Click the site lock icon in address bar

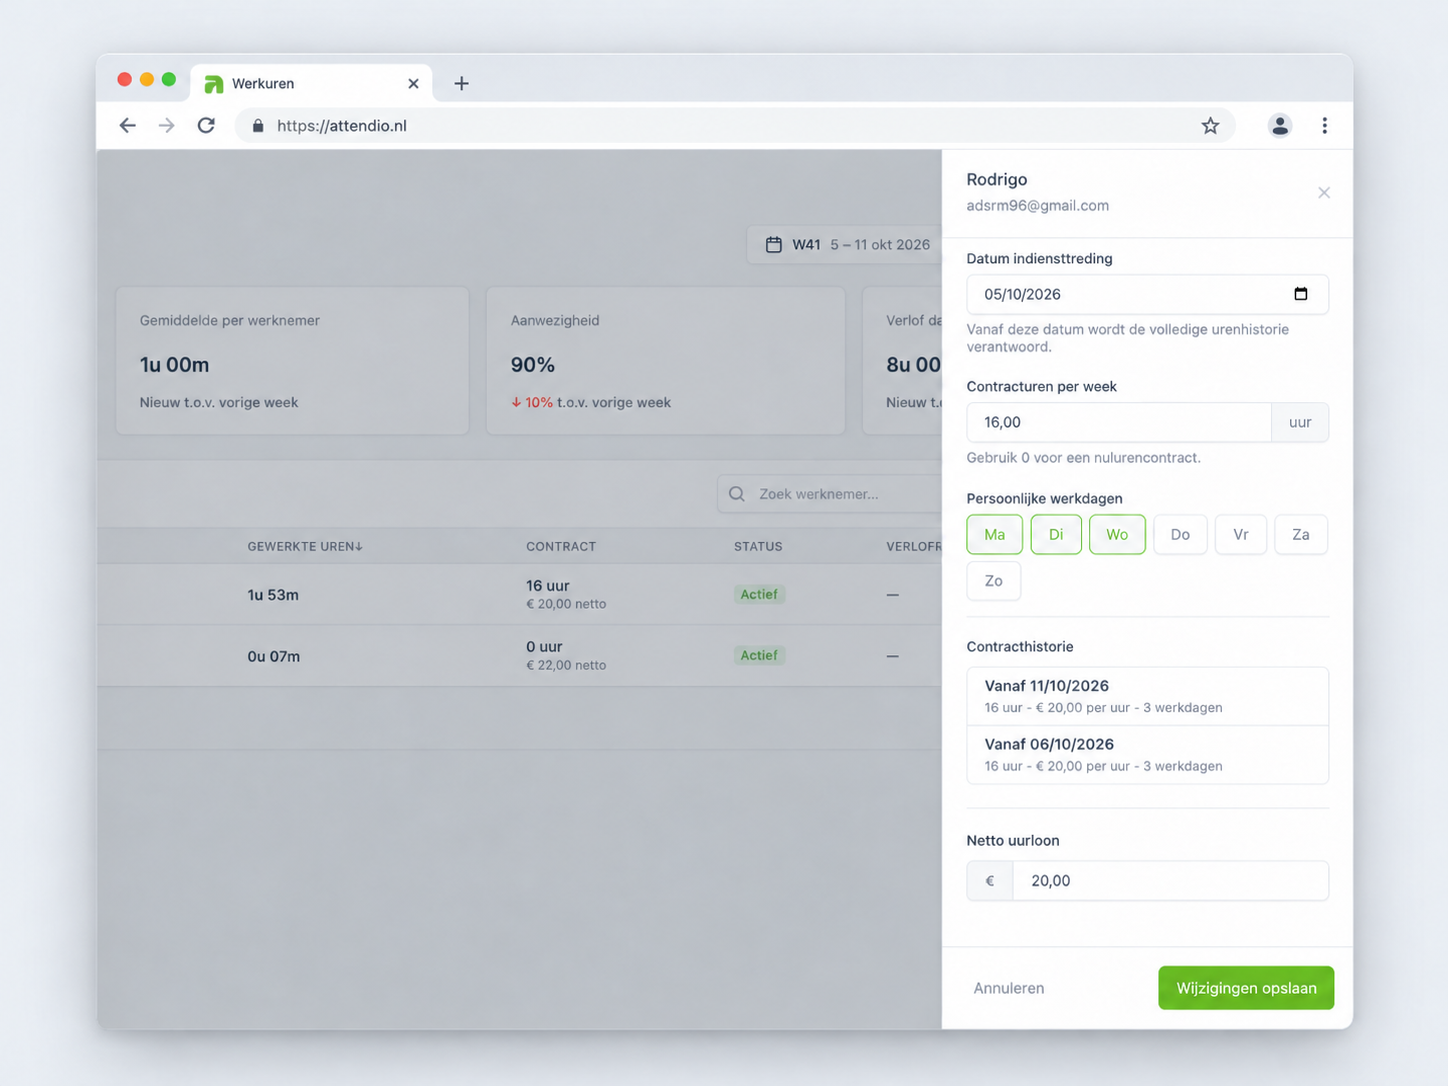click(258, 126)
